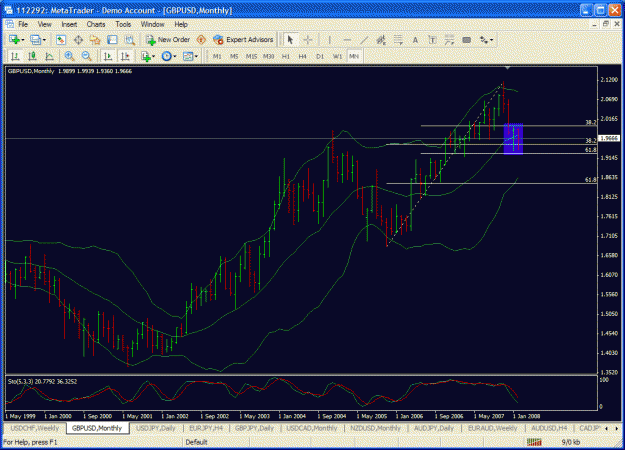625x450 pixels.
Task: Set timeframe to H4
Action: click(303, 57)
